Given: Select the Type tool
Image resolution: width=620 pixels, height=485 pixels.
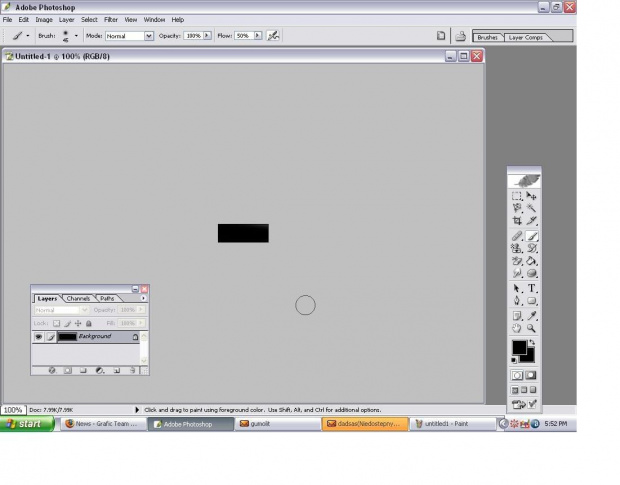Looking at the screenshot, I should (x=531, y=289).
